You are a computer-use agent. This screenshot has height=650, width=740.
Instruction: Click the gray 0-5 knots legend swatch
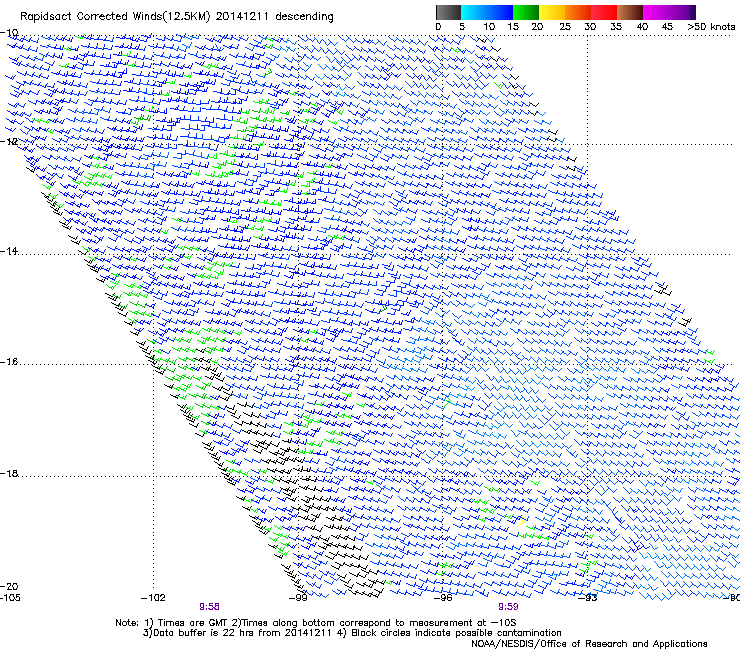click(x=448, y=12)
